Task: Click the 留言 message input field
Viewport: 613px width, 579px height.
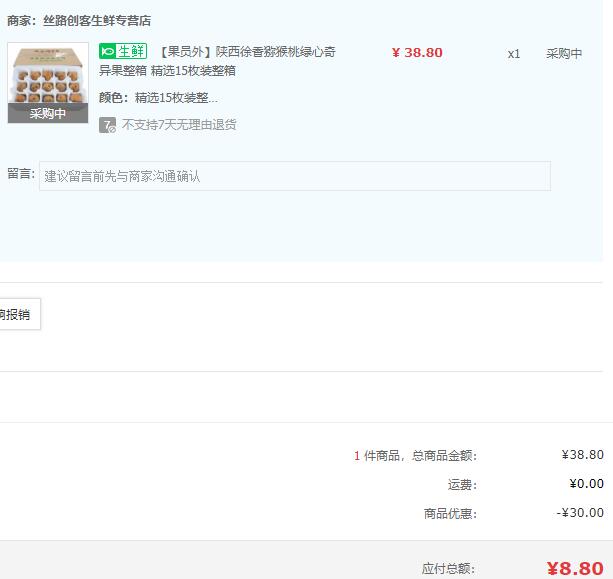Action: 294,176
